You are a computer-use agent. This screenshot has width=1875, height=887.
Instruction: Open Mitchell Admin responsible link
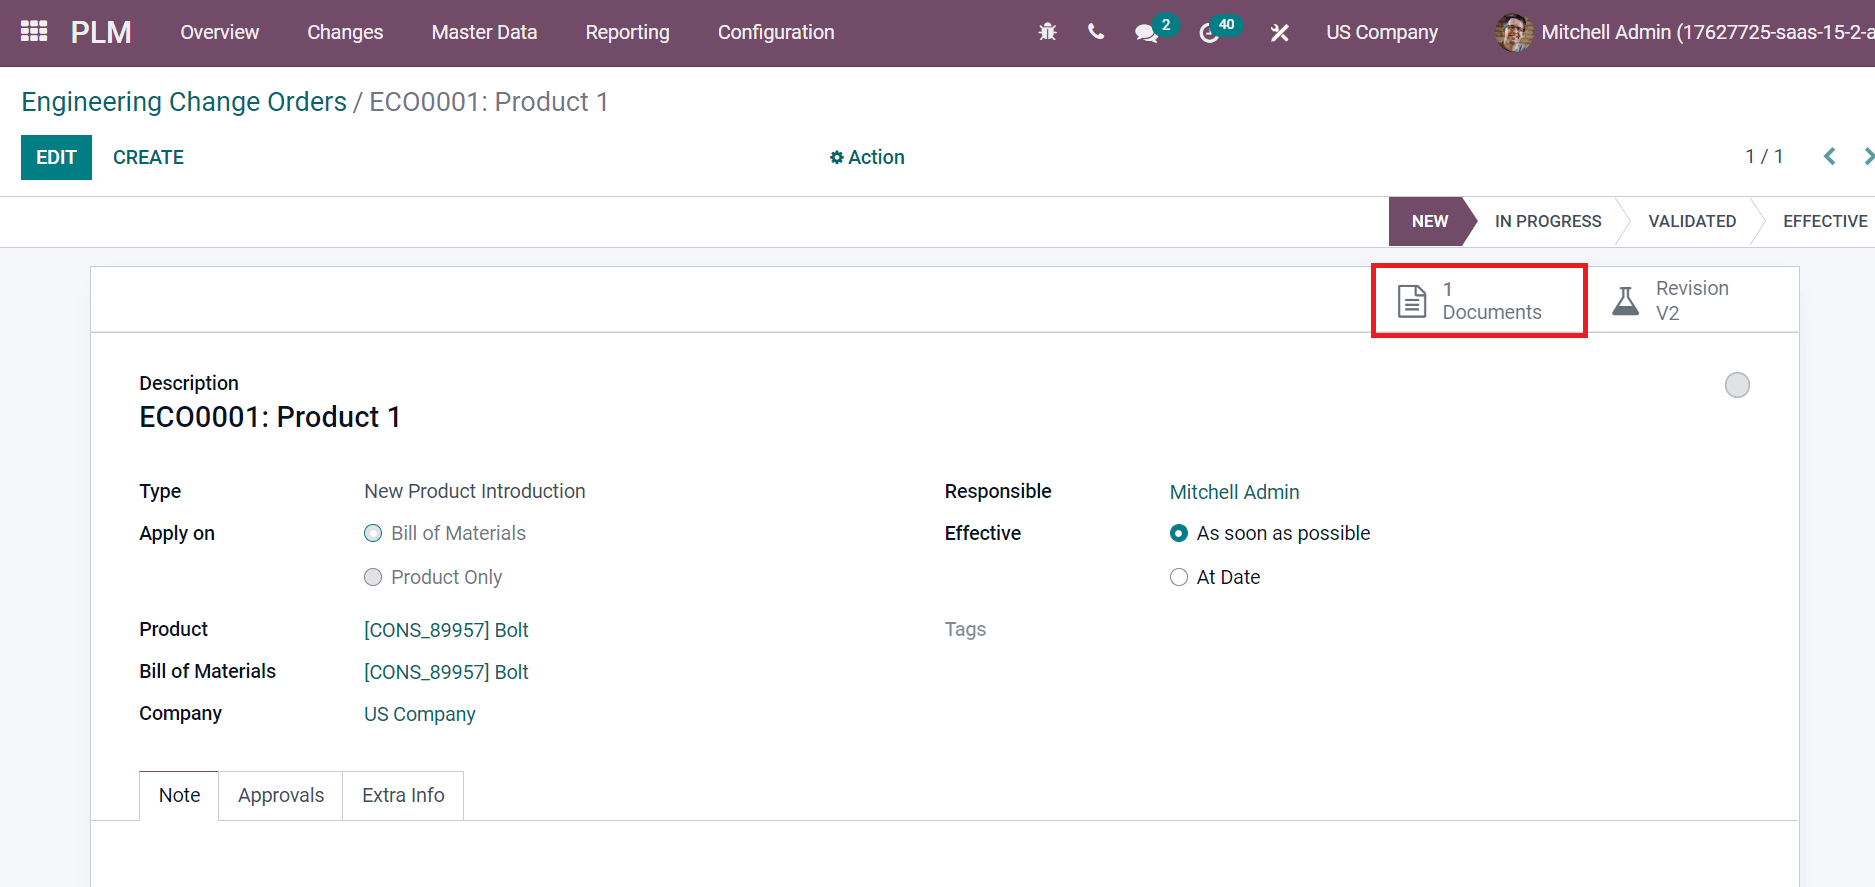[x=1234, y=492]
